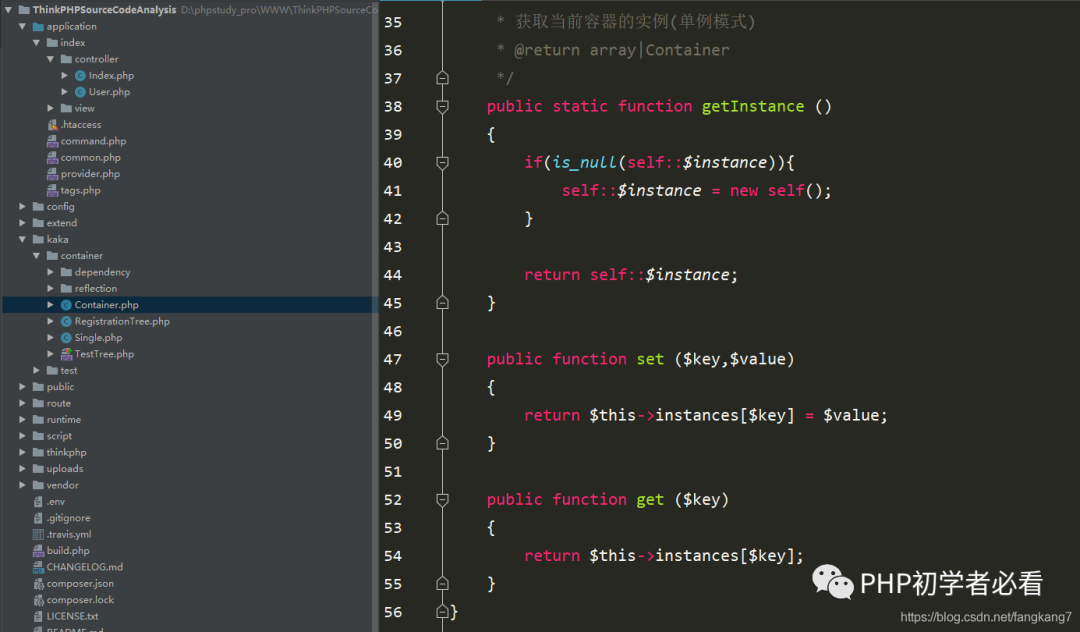The image size is (1080, 632).
Task: Click the Single.php class icon
Action: pyautogui.click(x=66, y=338)
